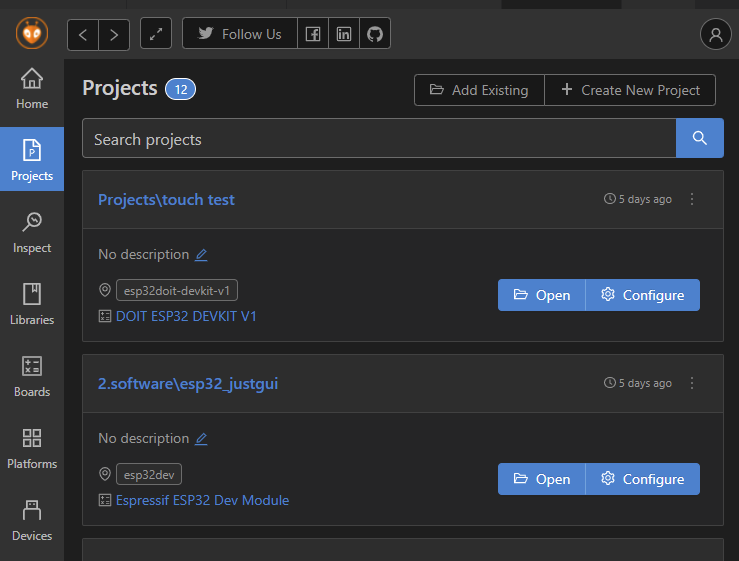Viewport: 739px width, 561px height.
Task: Edit description of touch test project
Action: pos(201,255)
